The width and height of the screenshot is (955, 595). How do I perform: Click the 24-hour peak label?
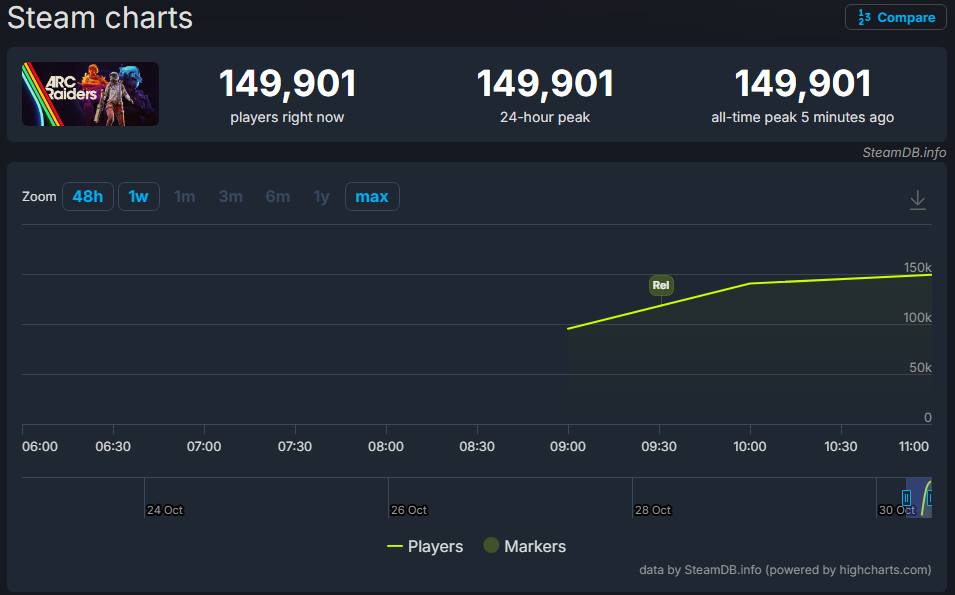click(x=545, y=118)
